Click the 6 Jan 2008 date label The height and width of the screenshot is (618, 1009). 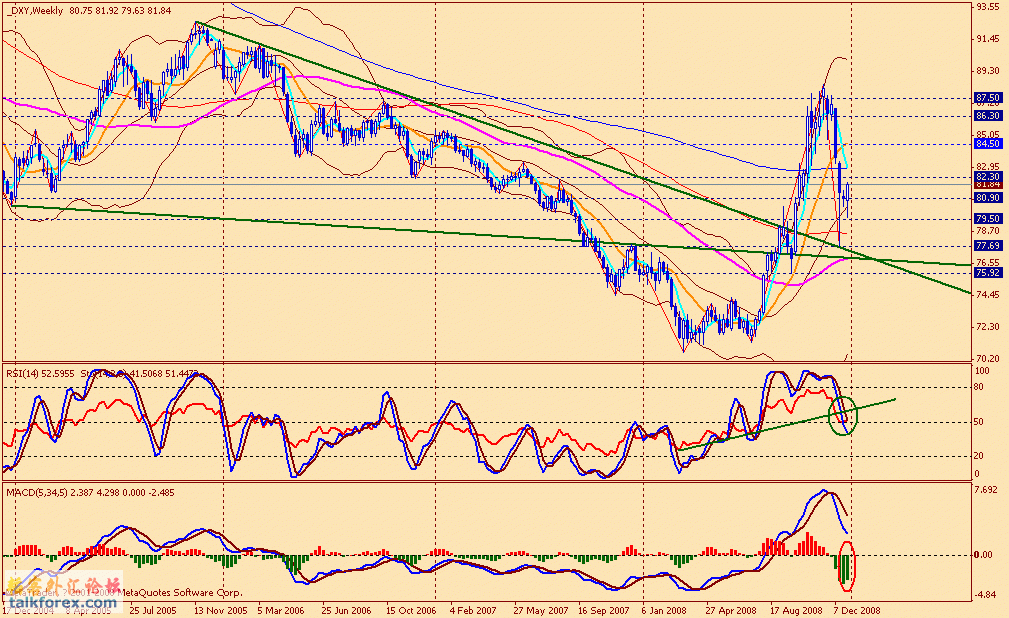(664, 610)
